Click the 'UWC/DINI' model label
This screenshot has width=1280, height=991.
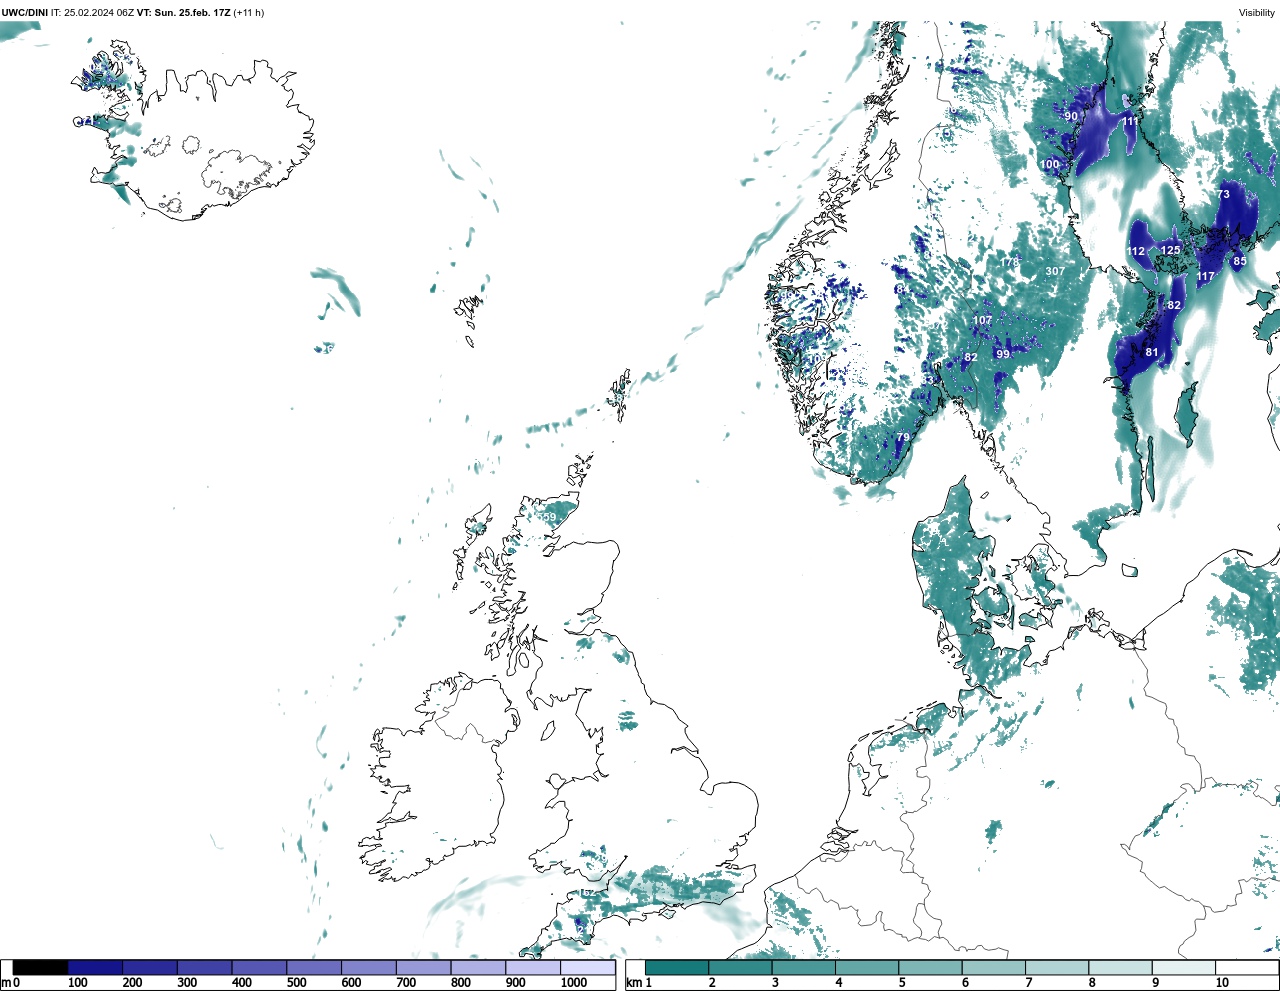click(x=25, y=13)
